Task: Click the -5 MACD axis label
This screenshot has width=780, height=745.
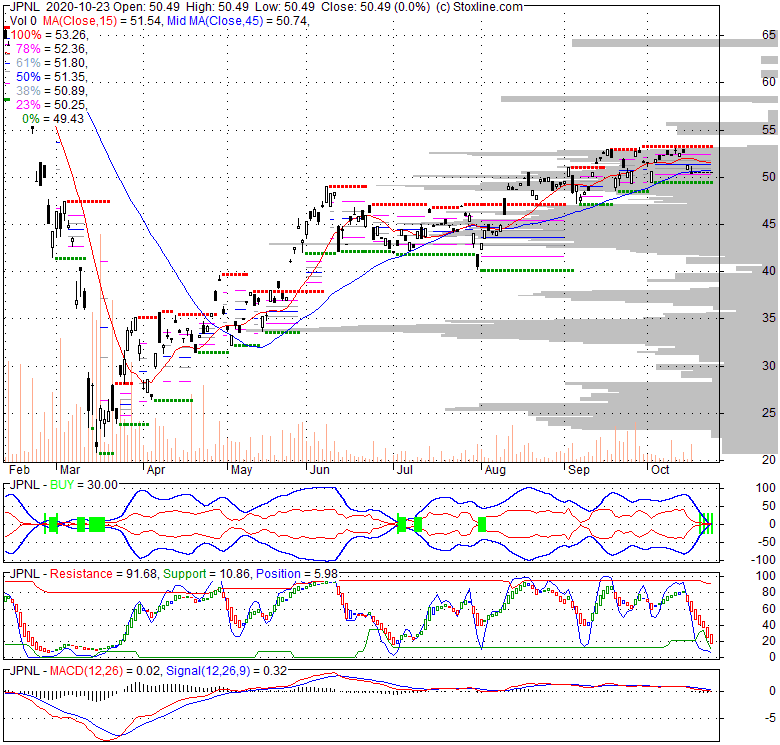Action: [770, 718]
